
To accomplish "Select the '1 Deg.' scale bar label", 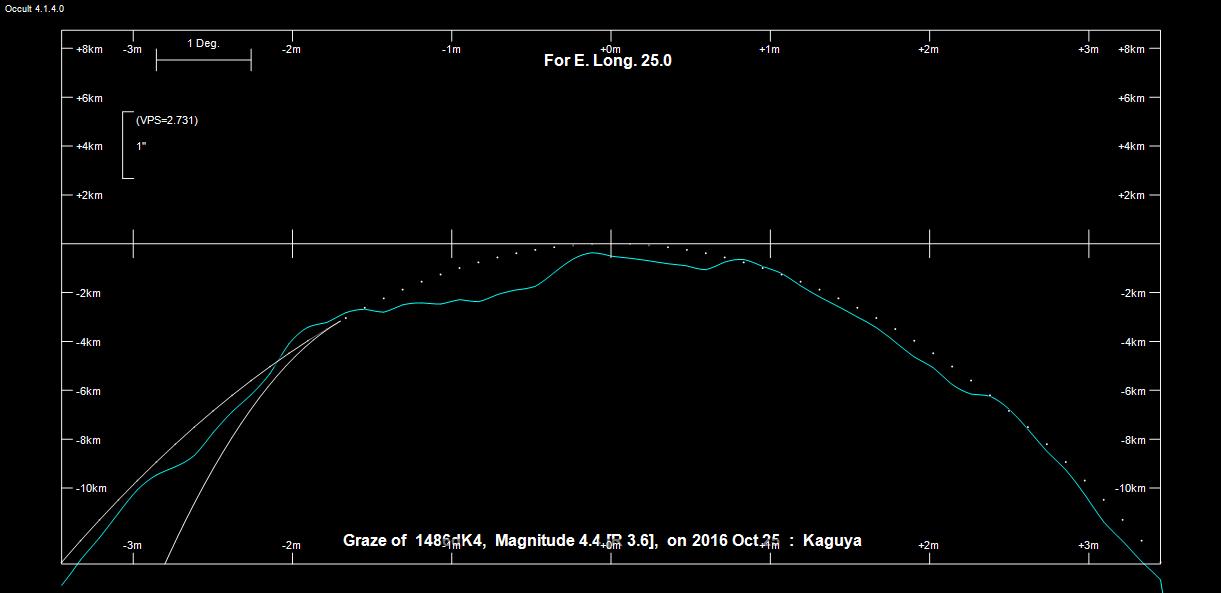I will point(203,44).
